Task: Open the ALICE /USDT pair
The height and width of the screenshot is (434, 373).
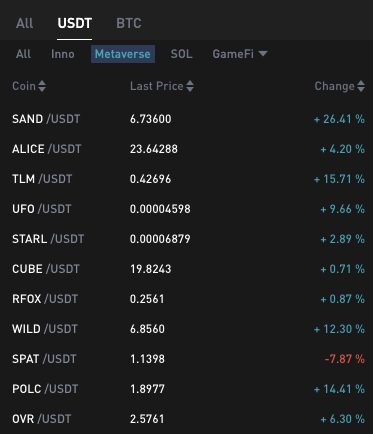Action: coord(47,149)
